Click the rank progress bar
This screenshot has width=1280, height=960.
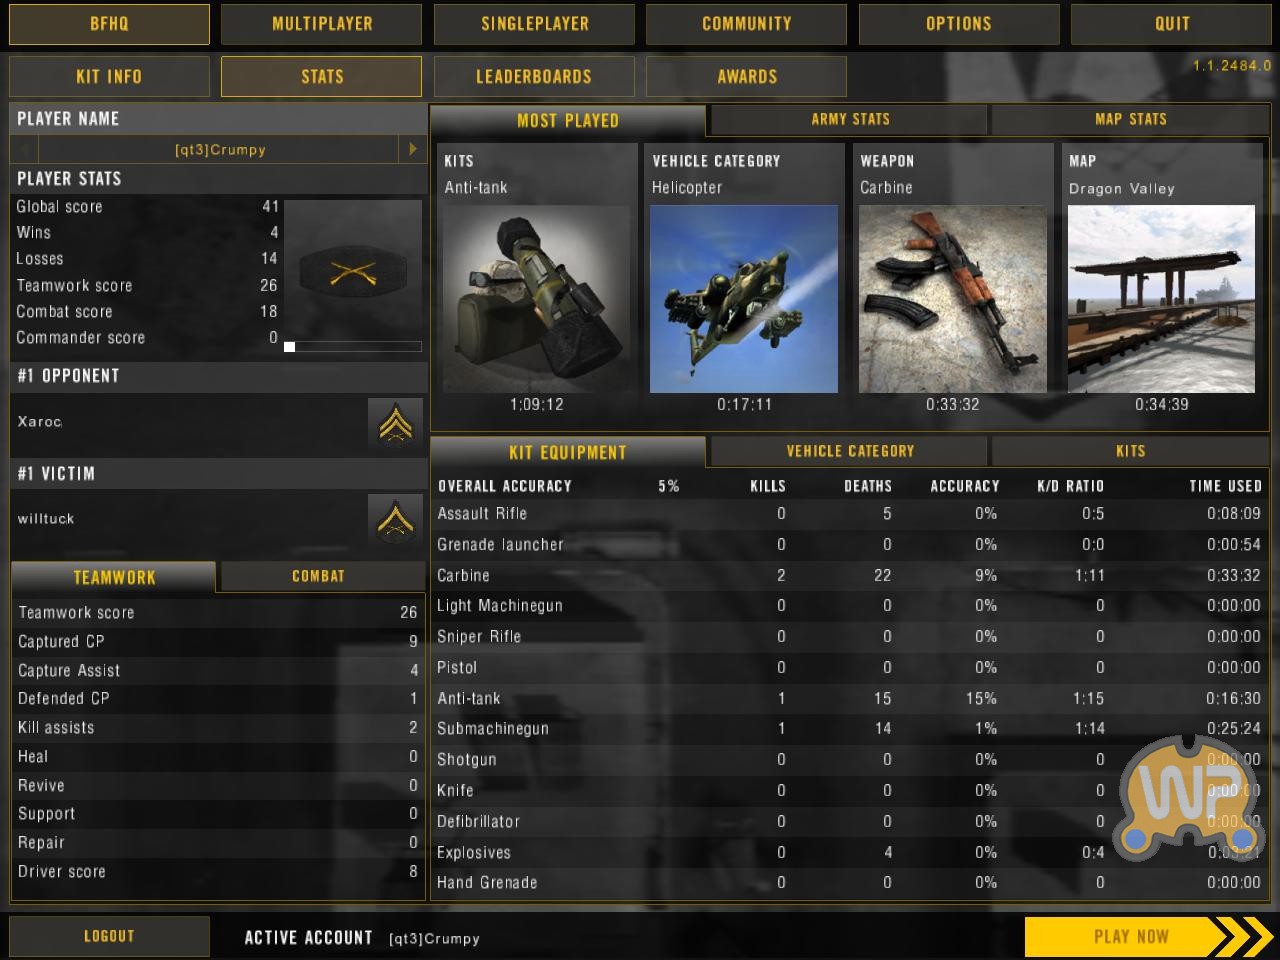353,347
